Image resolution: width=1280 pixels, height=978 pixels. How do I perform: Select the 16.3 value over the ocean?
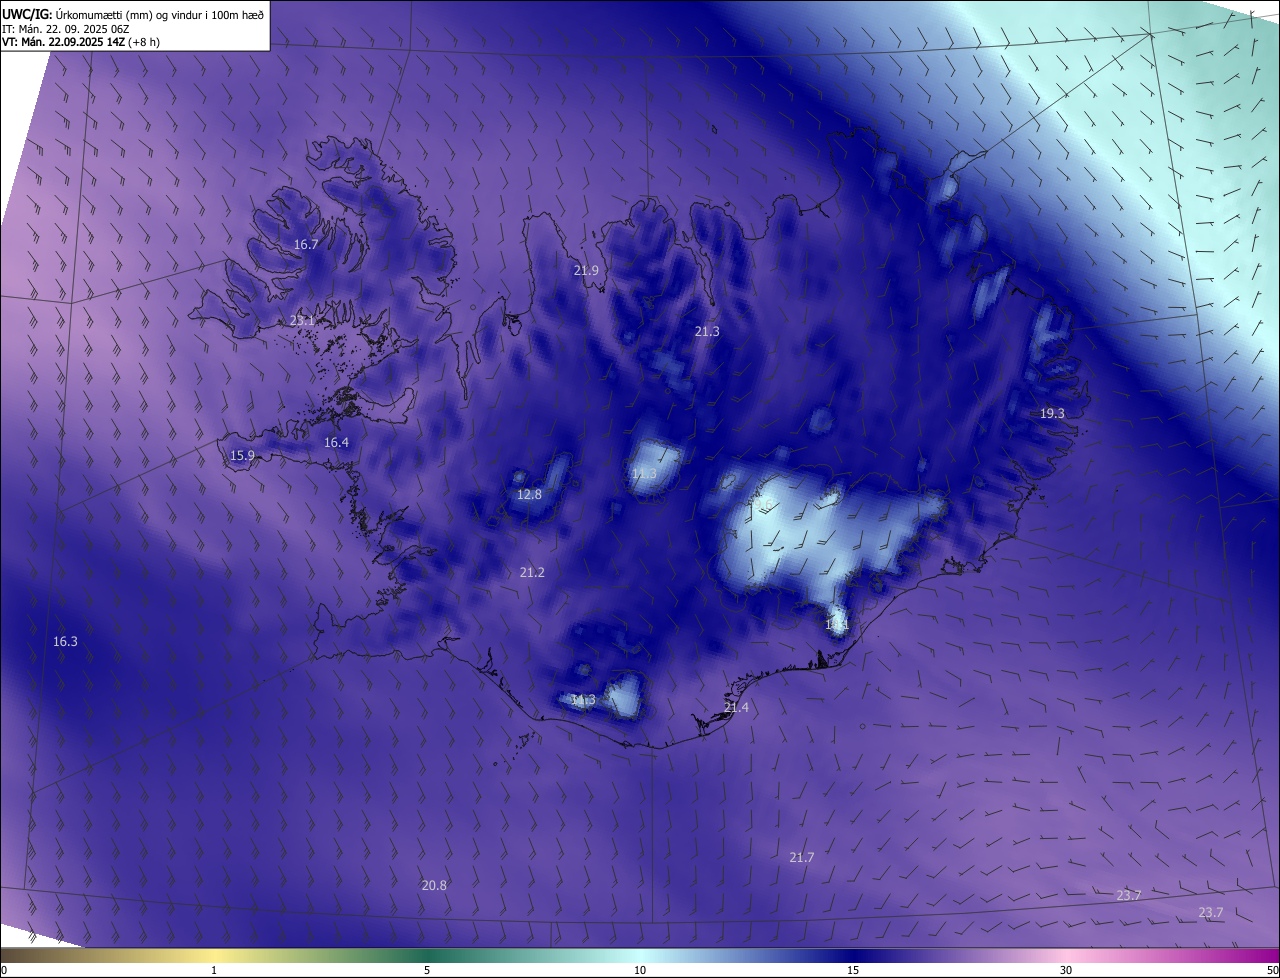(65, 641)
